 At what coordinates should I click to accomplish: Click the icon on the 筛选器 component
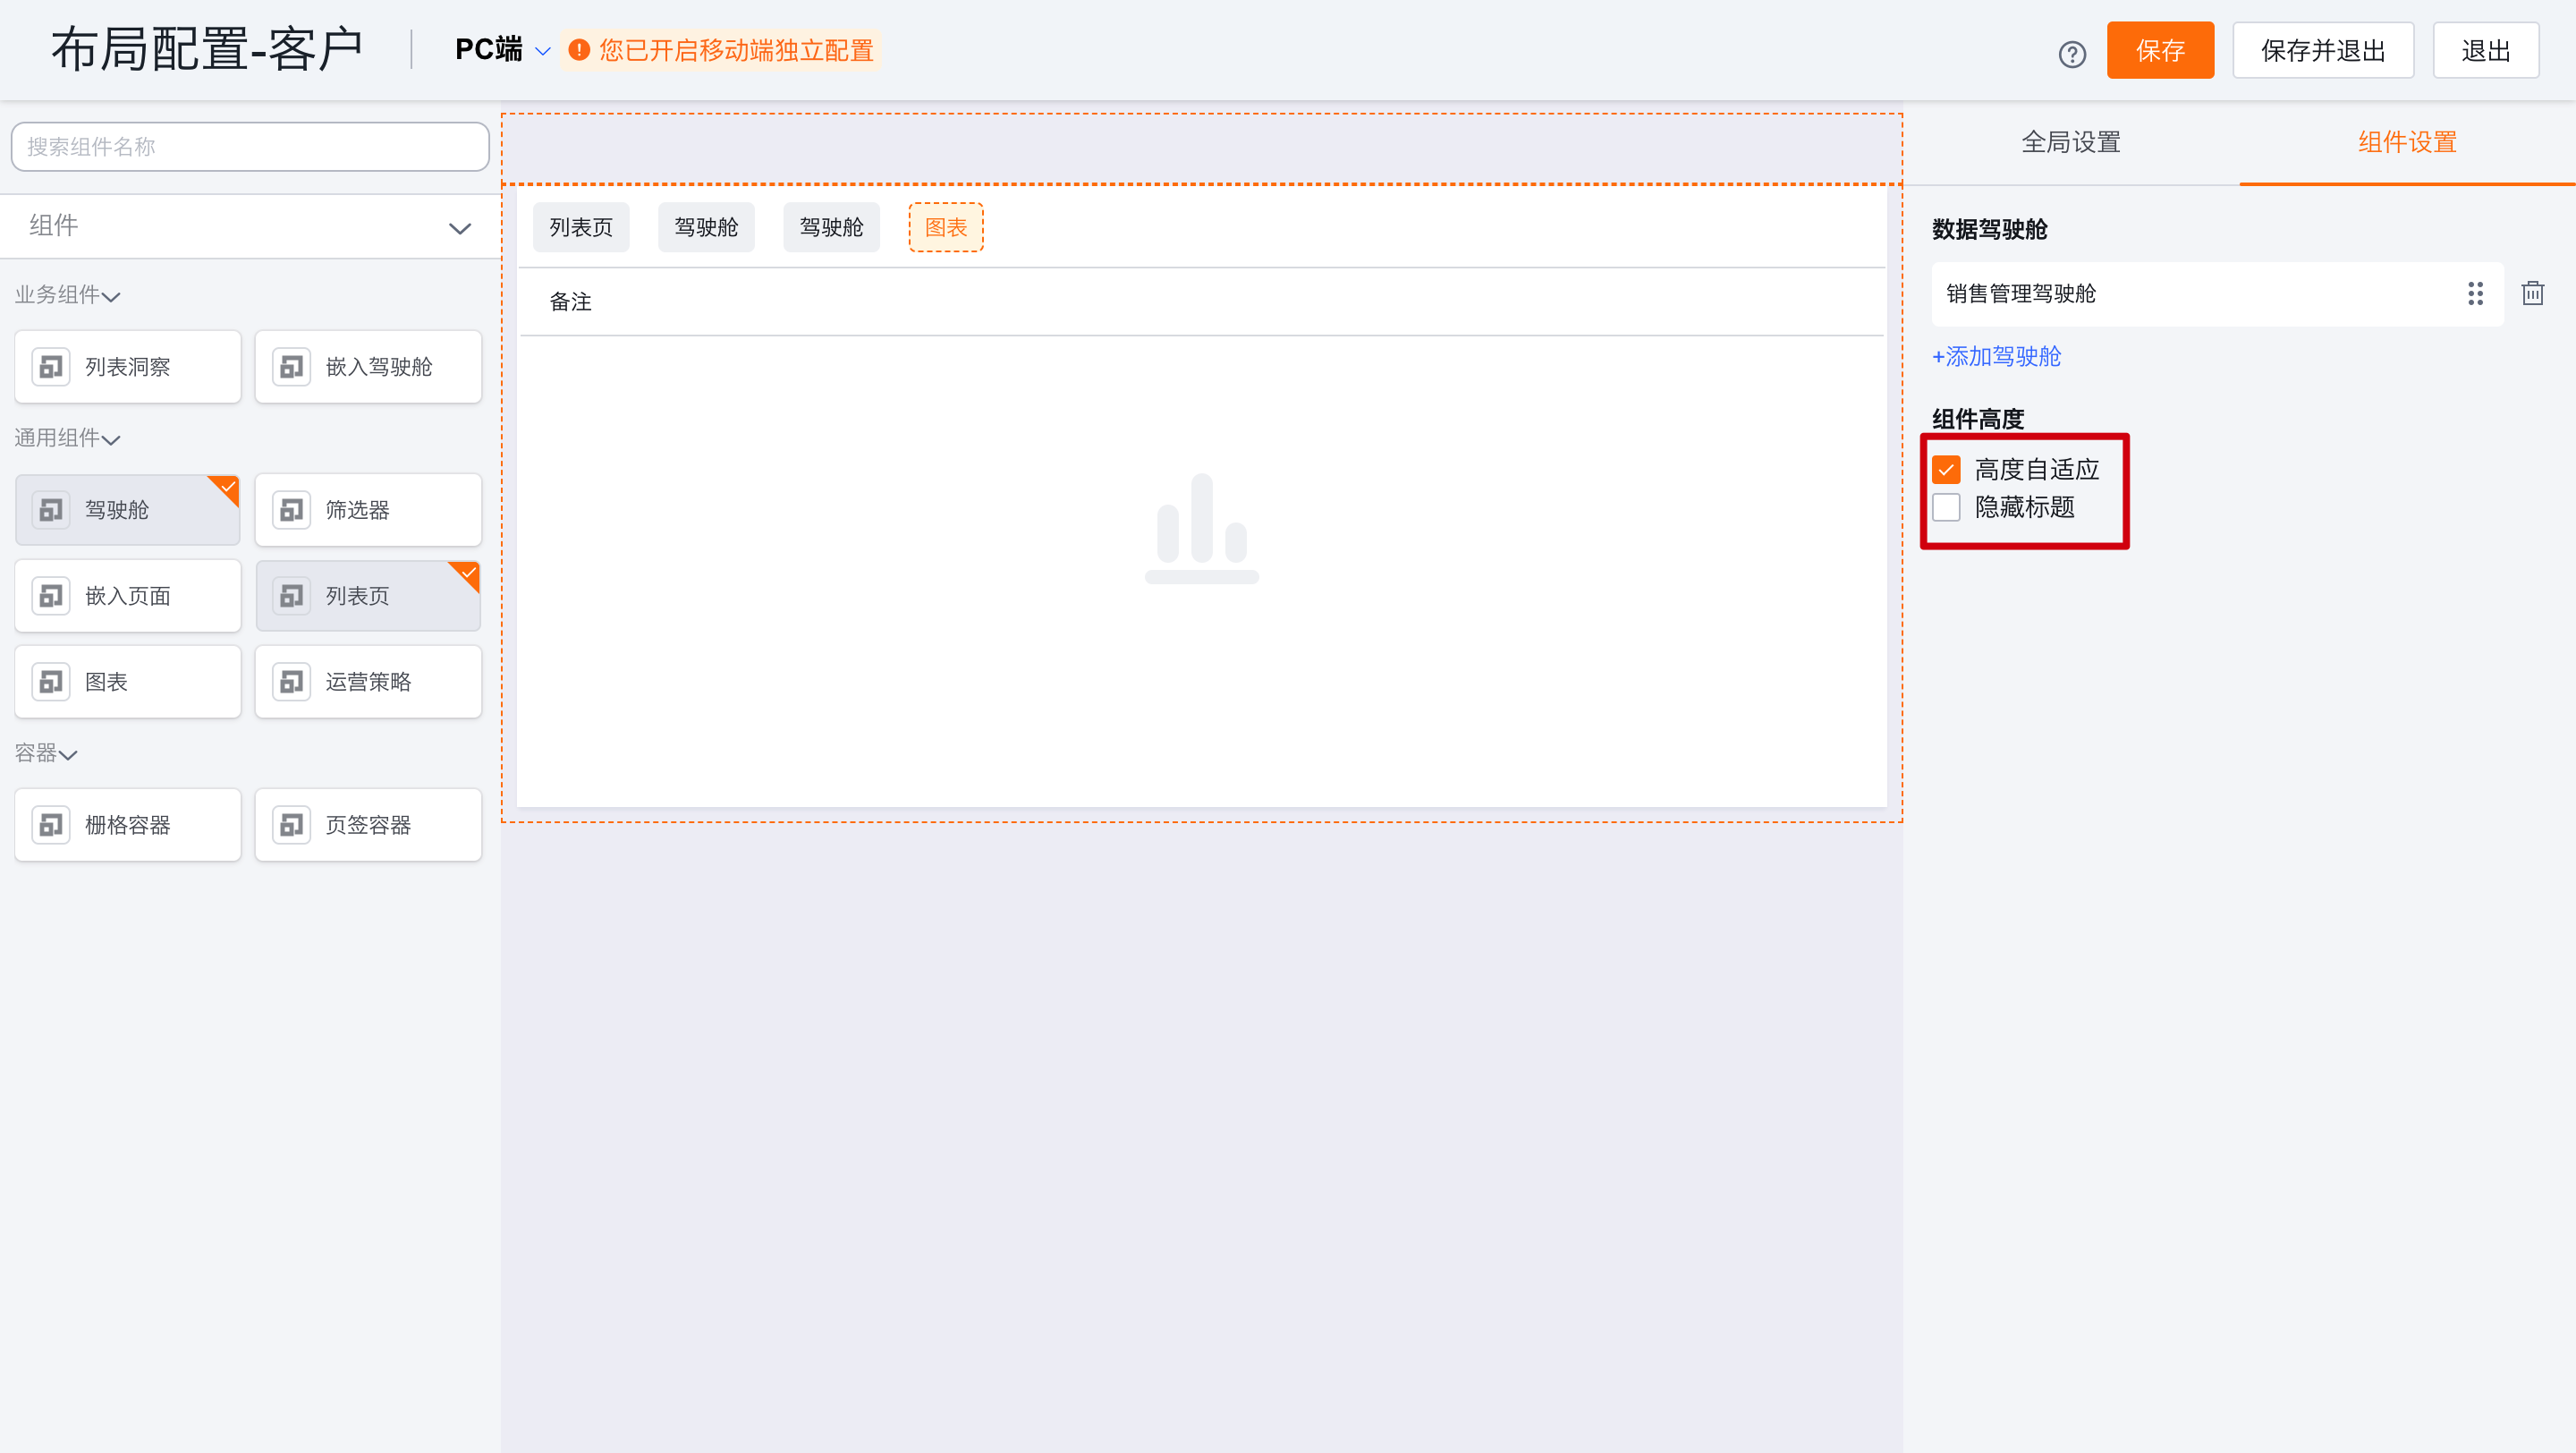291,510
